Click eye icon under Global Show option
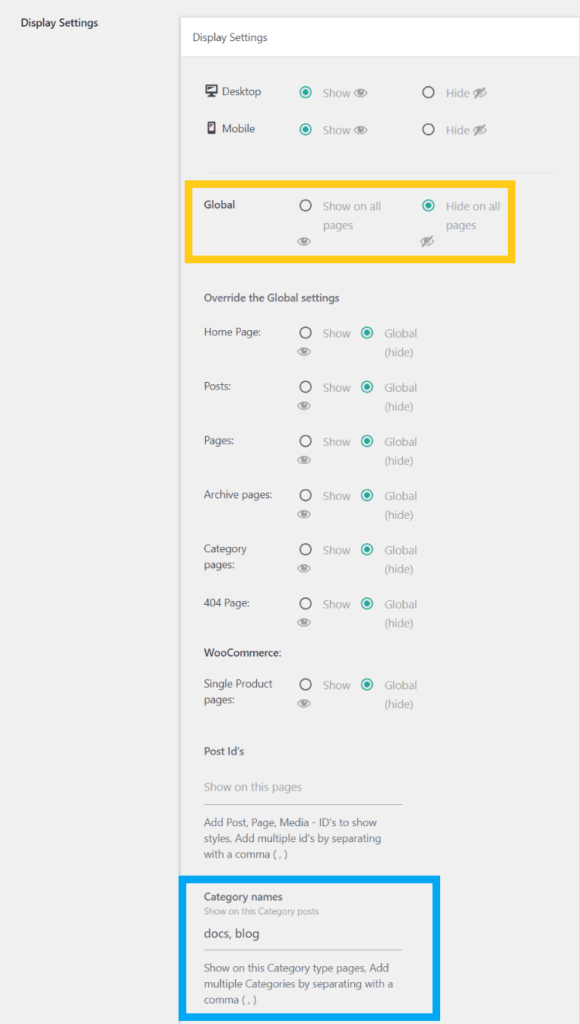The height and width of the screenshot is (1024, 580). click(x=304, y=242)
